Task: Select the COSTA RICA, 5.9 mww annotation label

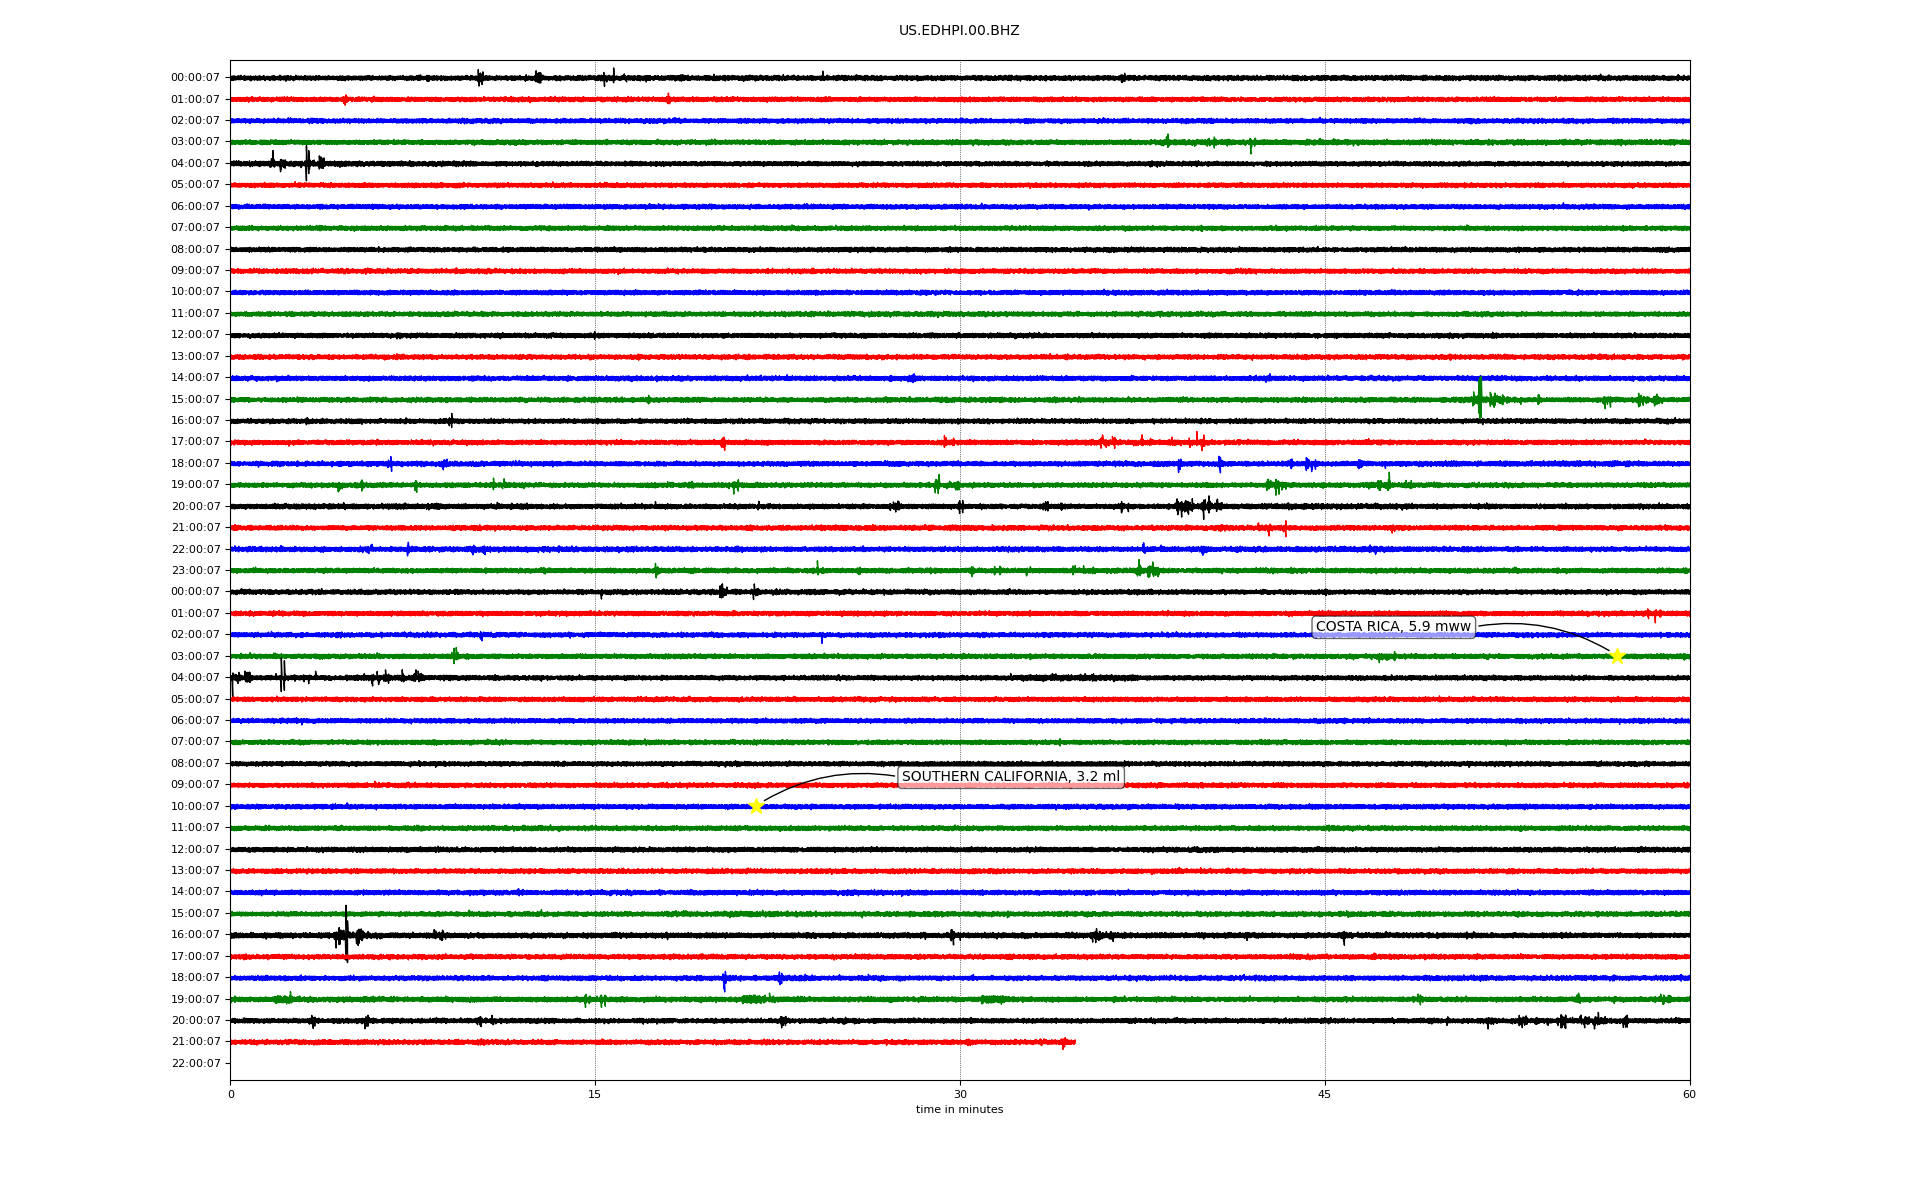Action: point(1393,627)
